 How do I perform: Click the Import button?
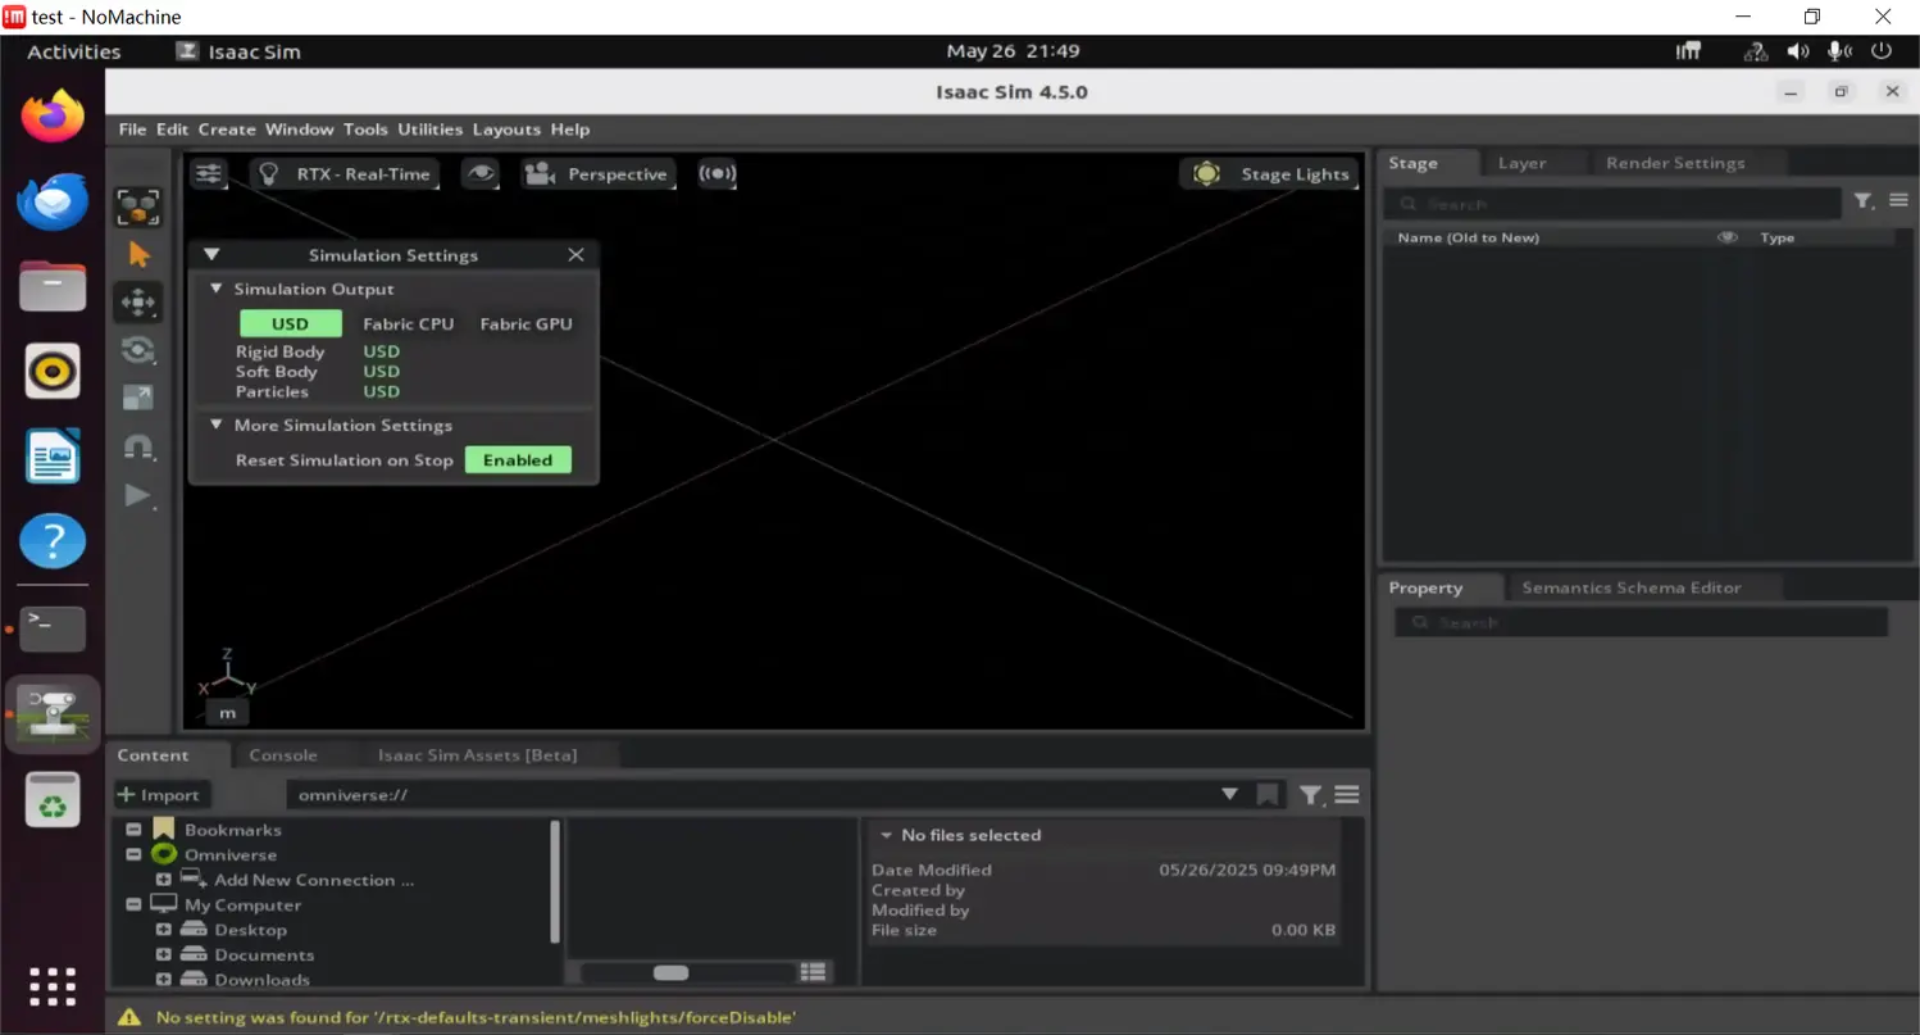160,795
